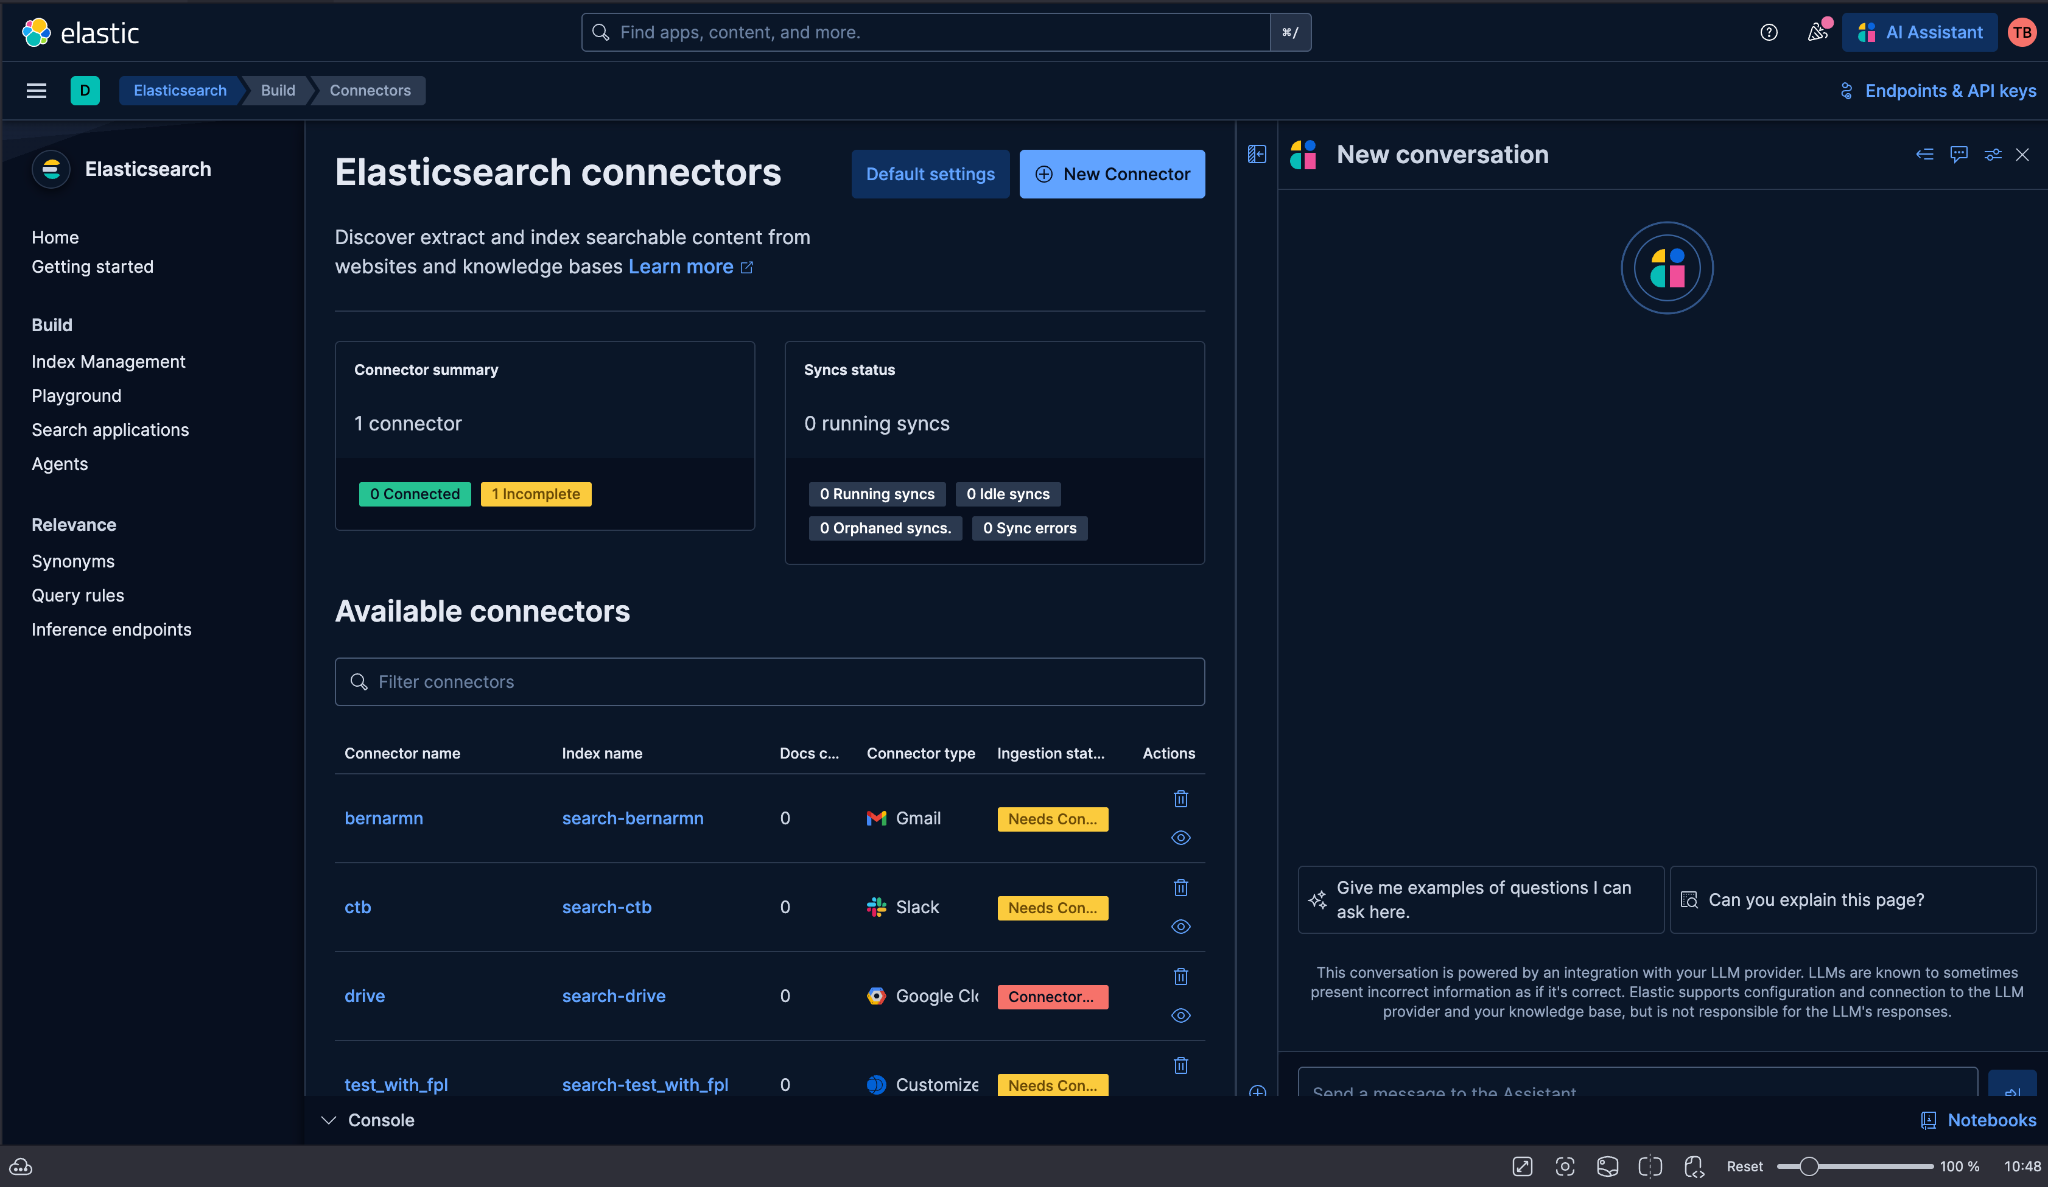Click the '0 Connected' badge

[x=415, y=494]
